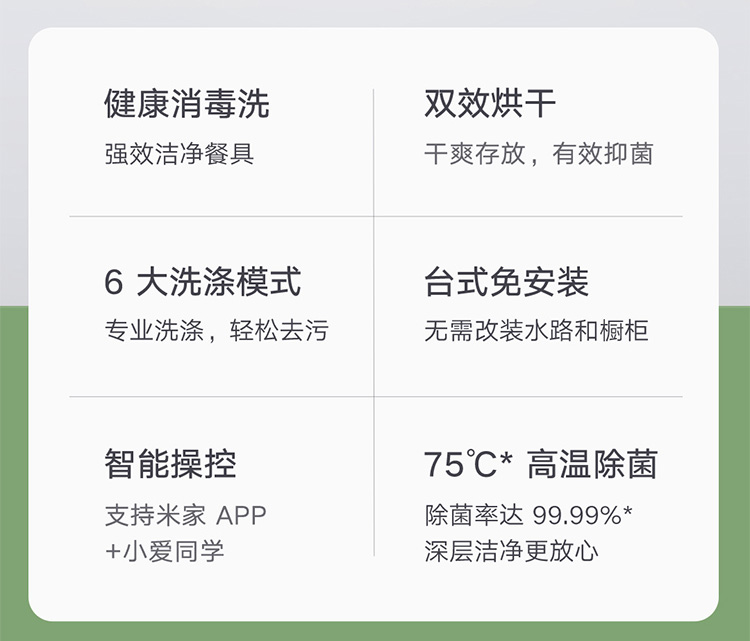Viewport: 750px width, 641px height.
Task: Click the 无需改装水路和橱柜 description
Action: click(x=536, y=330)
